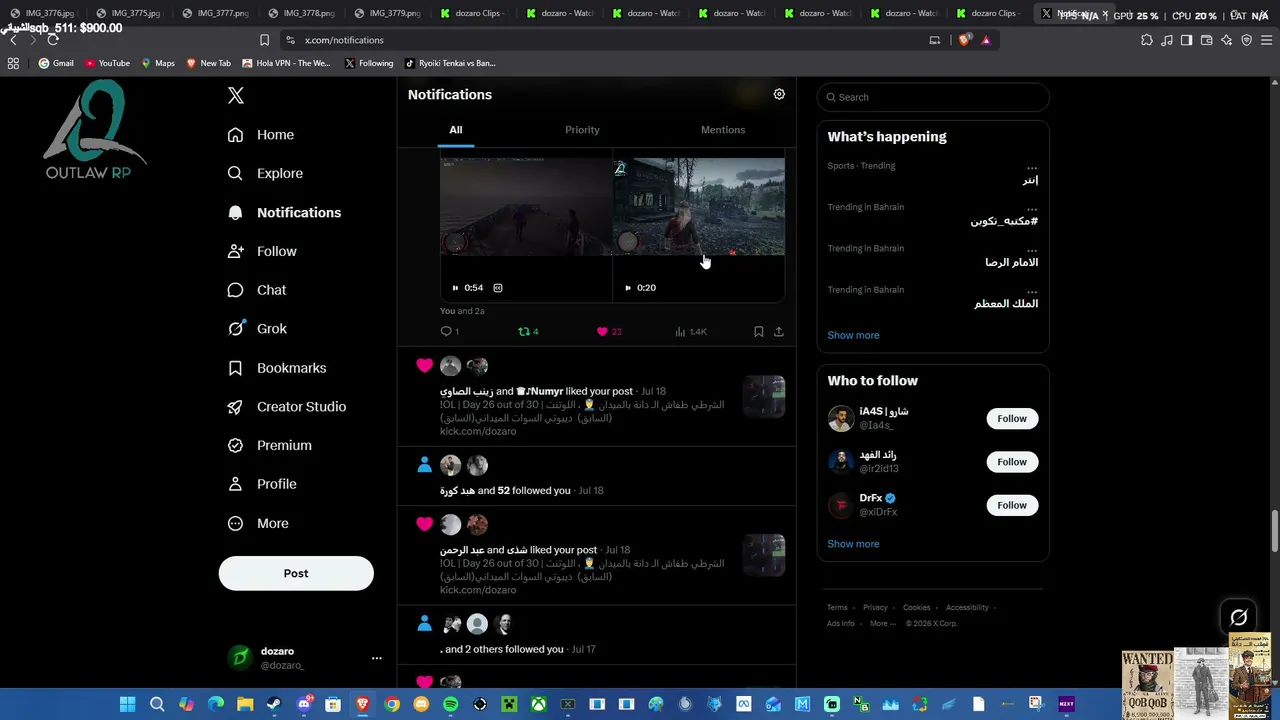Open the Follow page in the sidebar
This screenshot has height=720, width=1280.
point(262,251)
